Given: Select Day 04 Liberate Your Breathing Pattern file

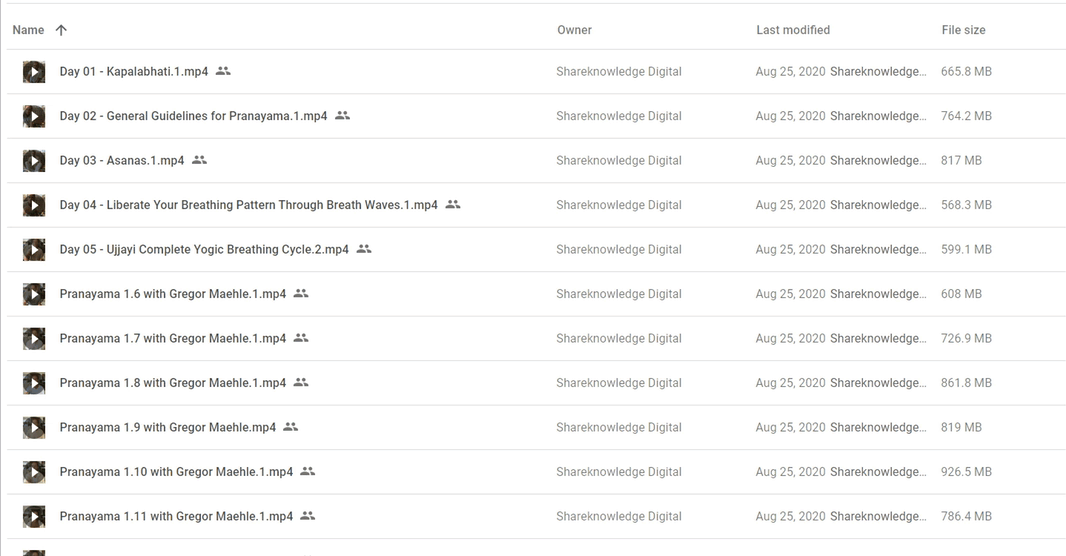Looking at the screenshot, I should (248, 205).
